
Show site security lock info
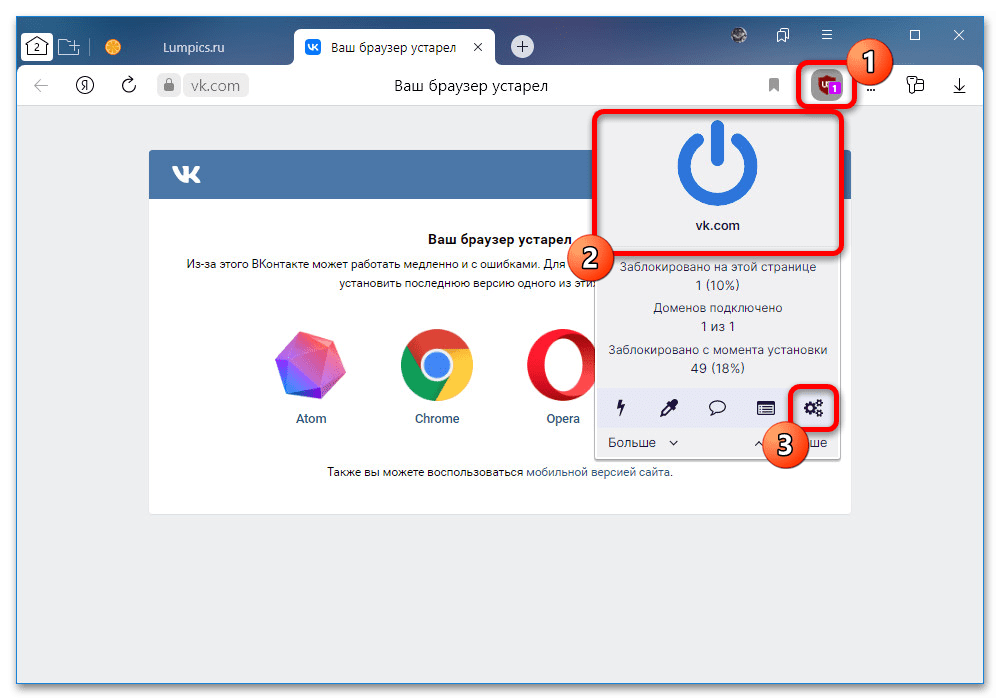(169, 85)
